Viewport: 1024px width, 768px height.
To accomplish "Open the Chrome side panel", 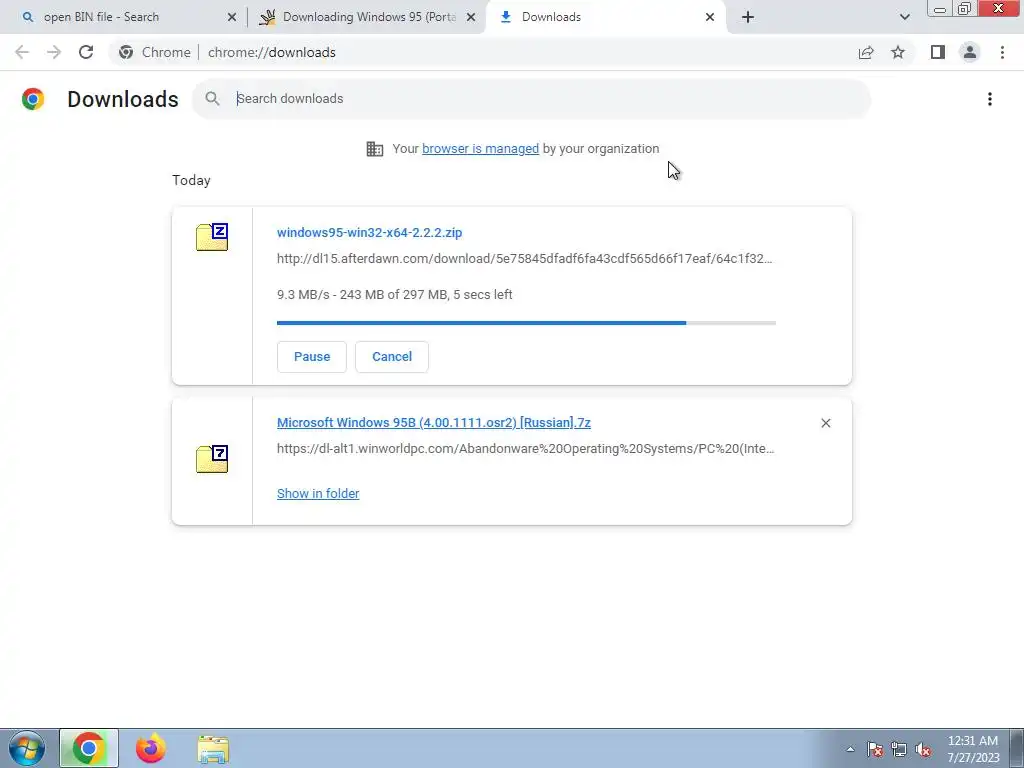I will (938, 52).
